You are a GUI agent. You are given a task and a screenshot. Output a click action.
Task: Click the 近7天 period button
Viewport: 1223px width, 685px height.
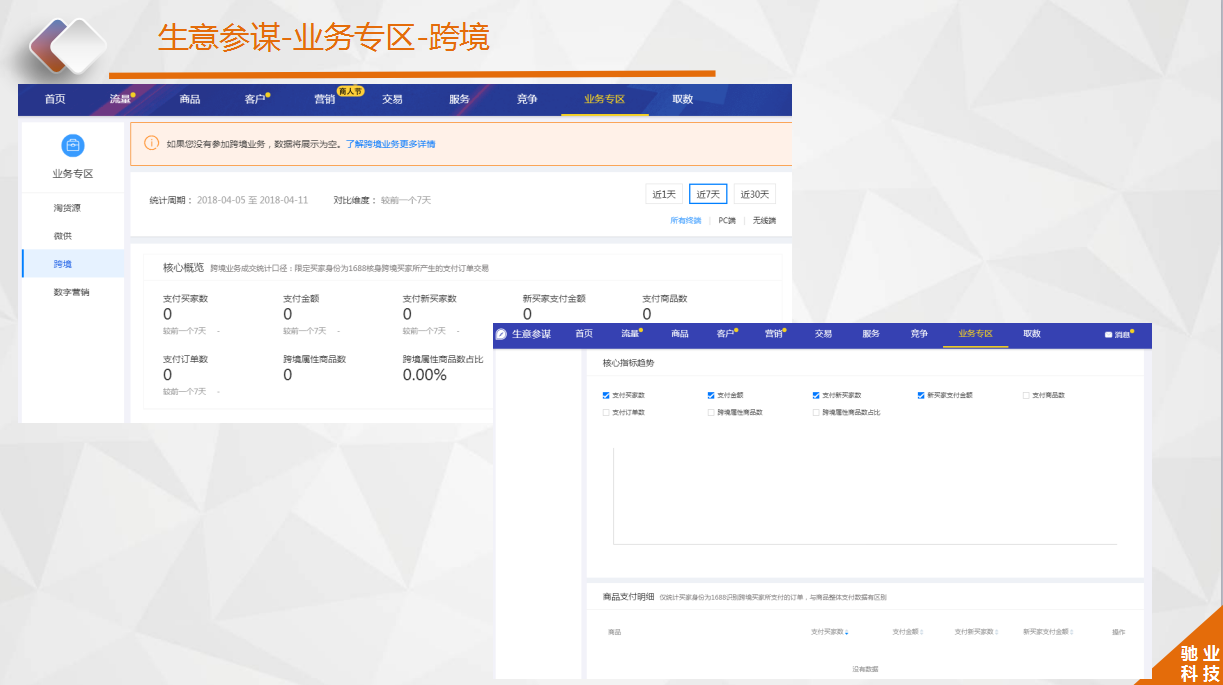[x=708, y=194]
